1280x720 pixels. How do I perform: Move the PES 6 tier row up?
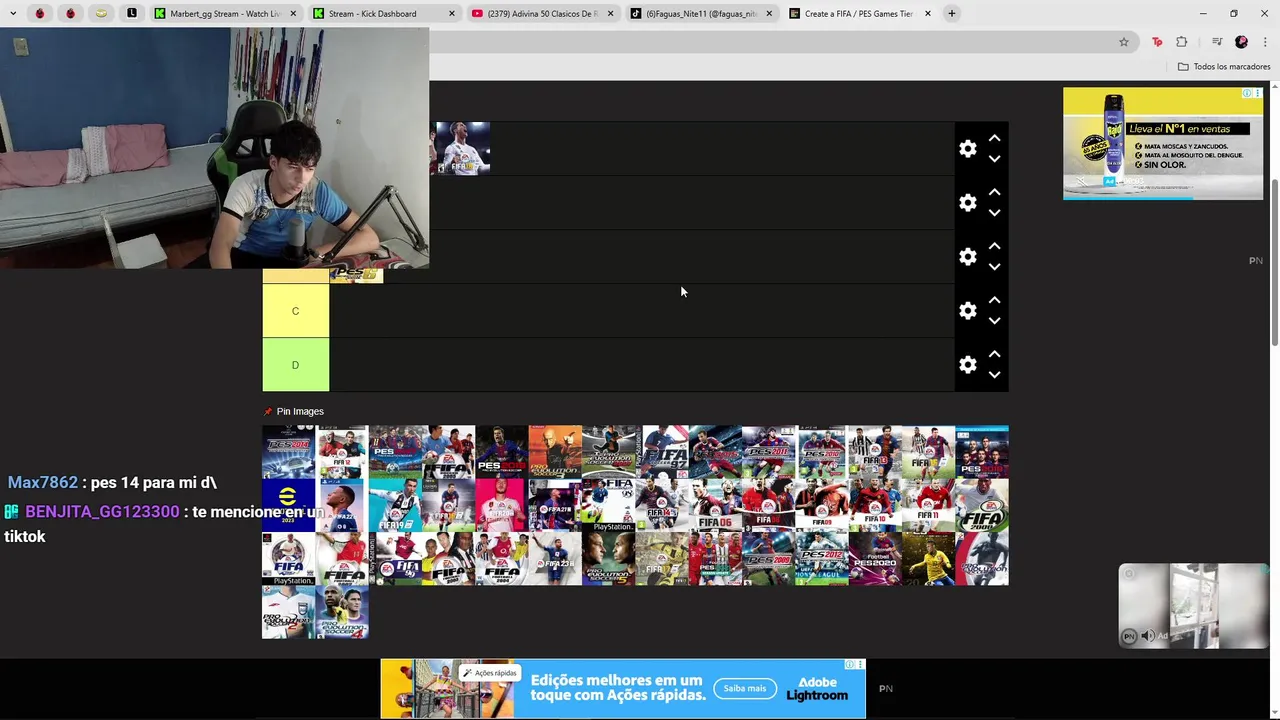point(994,246)
